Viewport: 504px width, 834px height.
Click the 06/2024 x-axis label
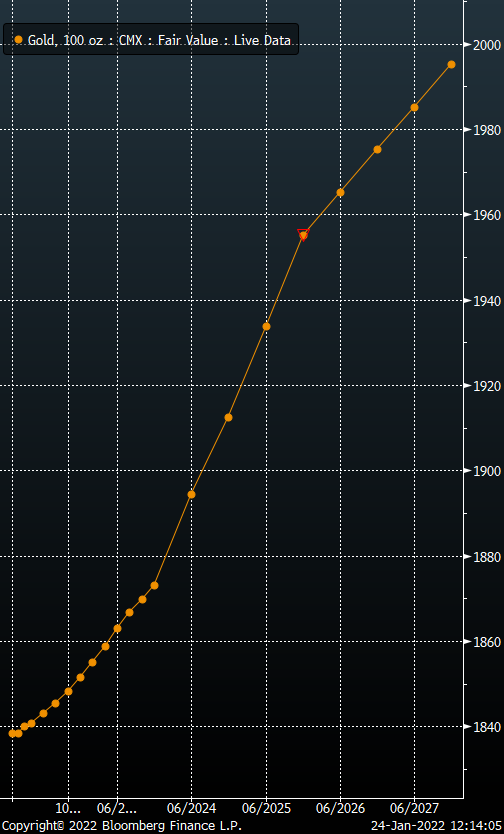(192, 808)
